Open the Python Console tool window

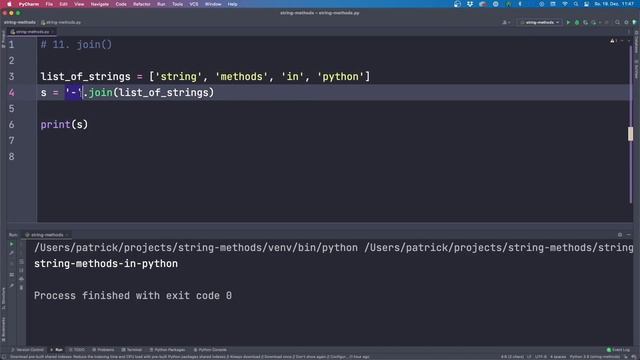(x=210, y=350)
